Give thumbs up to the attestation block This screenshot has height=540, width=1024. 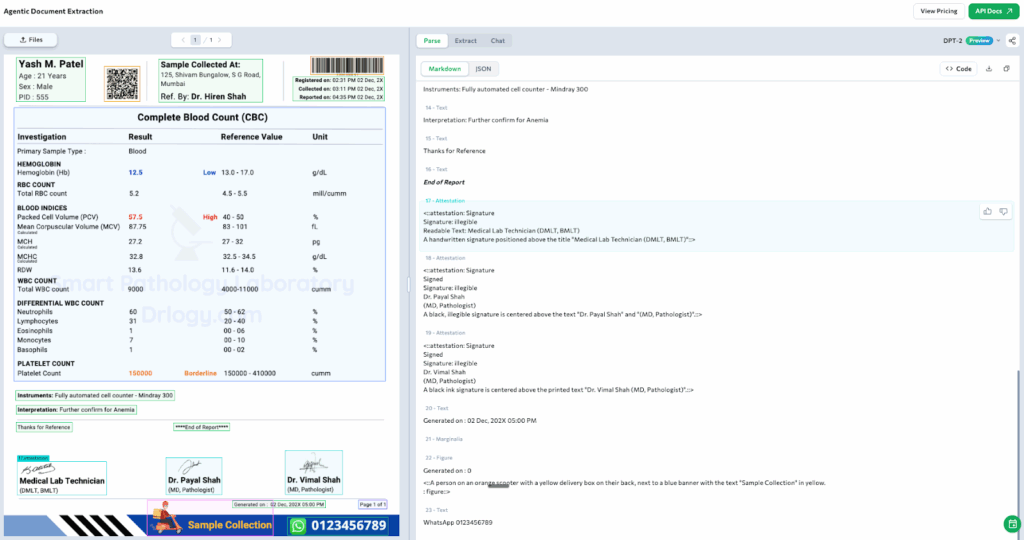(988, 212)
